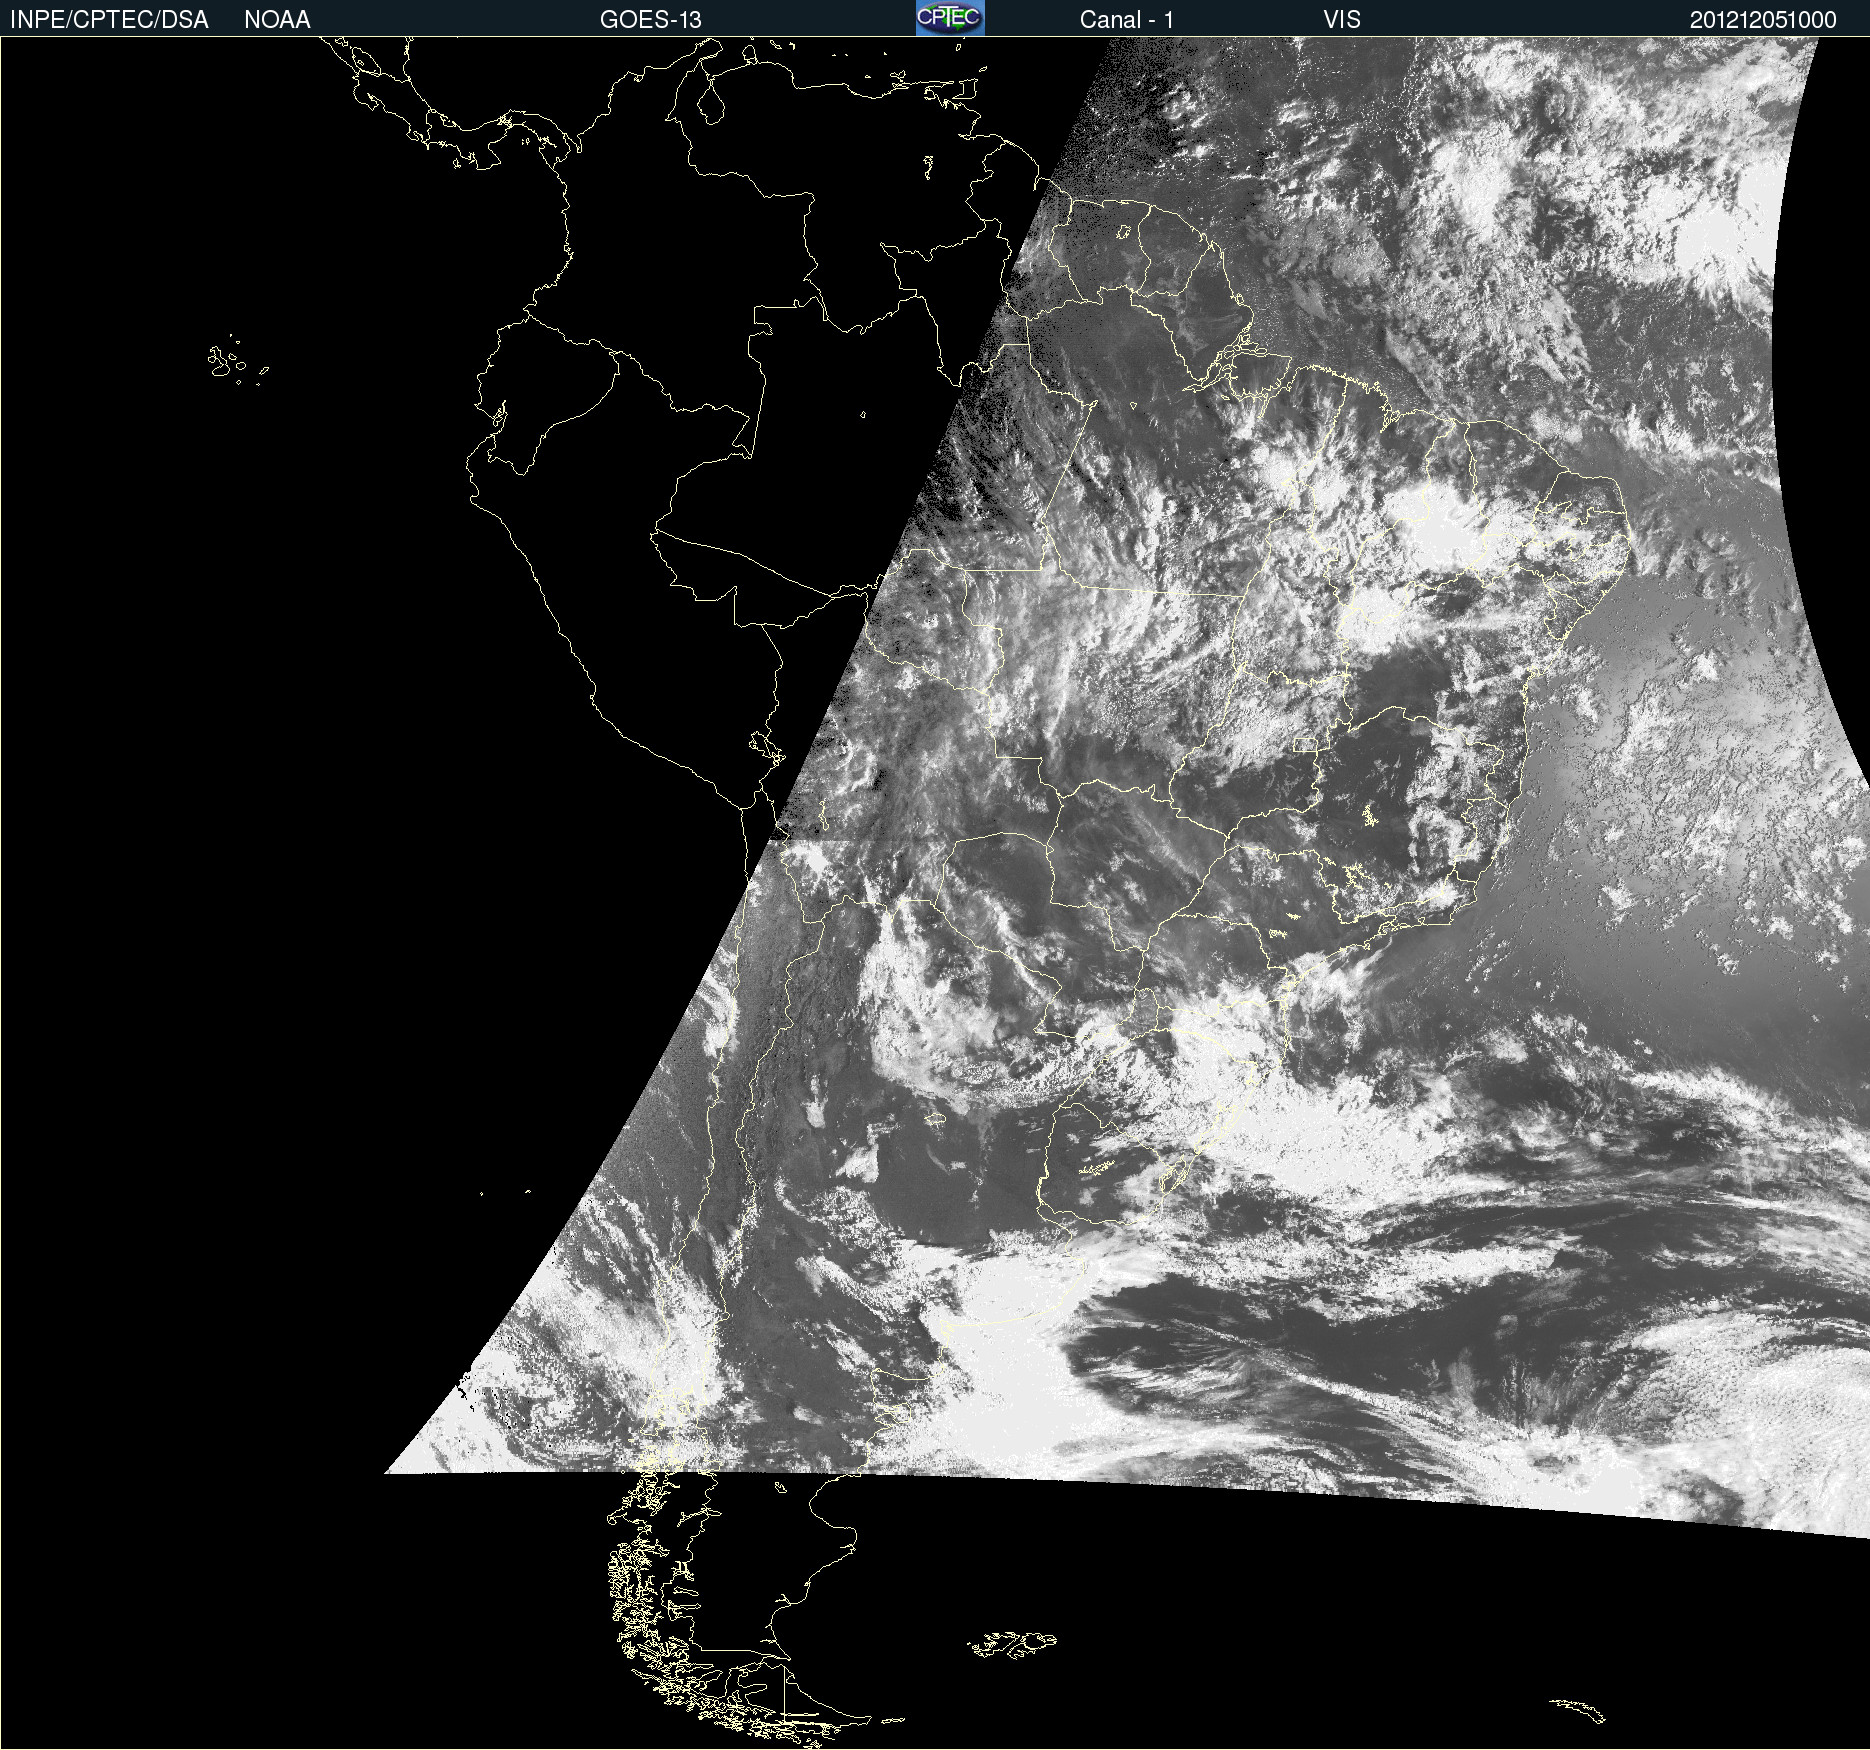Click the CPTEC logo in the header
The image size is (1870, 1750).
click(x=950, y=18)
